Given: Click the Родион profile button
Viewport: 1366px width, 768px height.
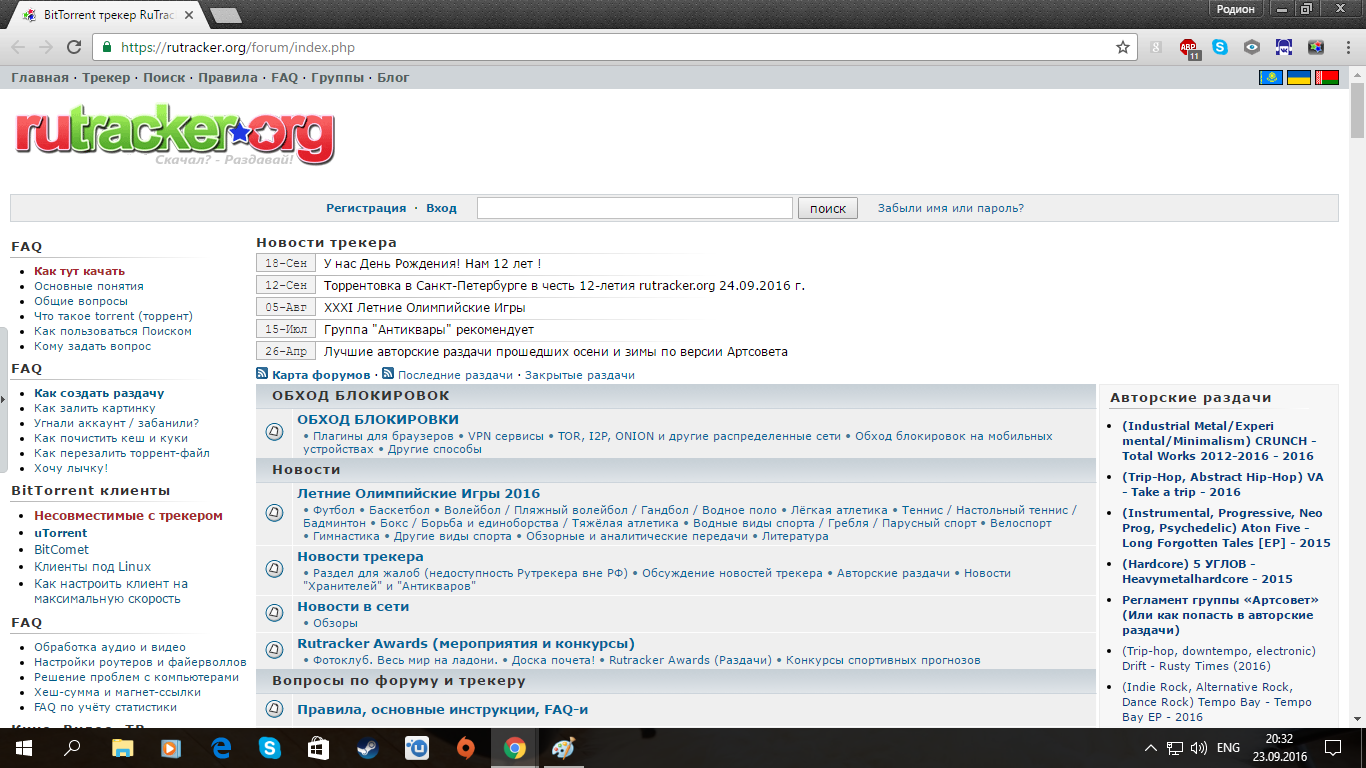Looking at the screenshot, I should (1235, 9).
